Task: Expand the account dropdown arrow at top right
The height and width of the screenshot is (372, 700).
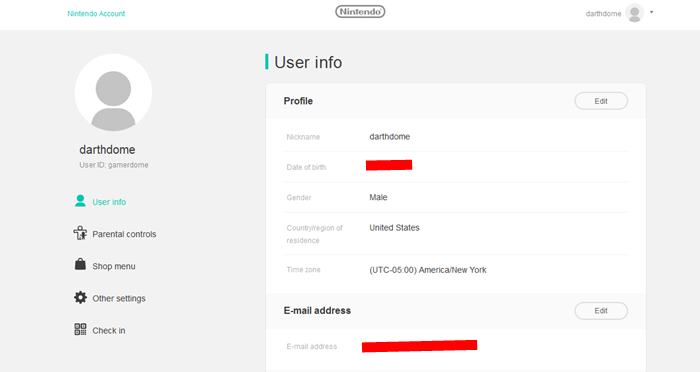Action: 651,12
